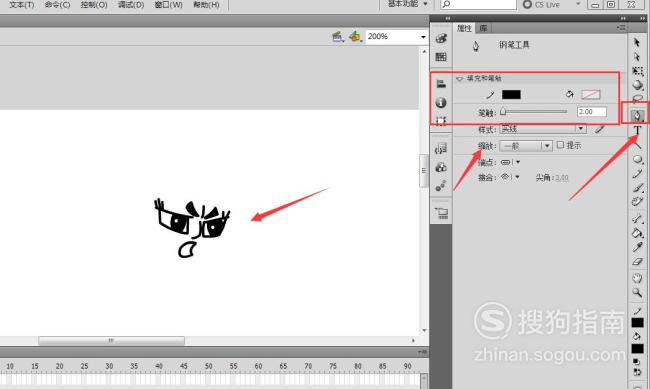Image resolution: width=650 pixels, height=389 pixels.
Task: Click the 笔触 stroke value field
Action: pyautogui.click(x=592, y=112)
